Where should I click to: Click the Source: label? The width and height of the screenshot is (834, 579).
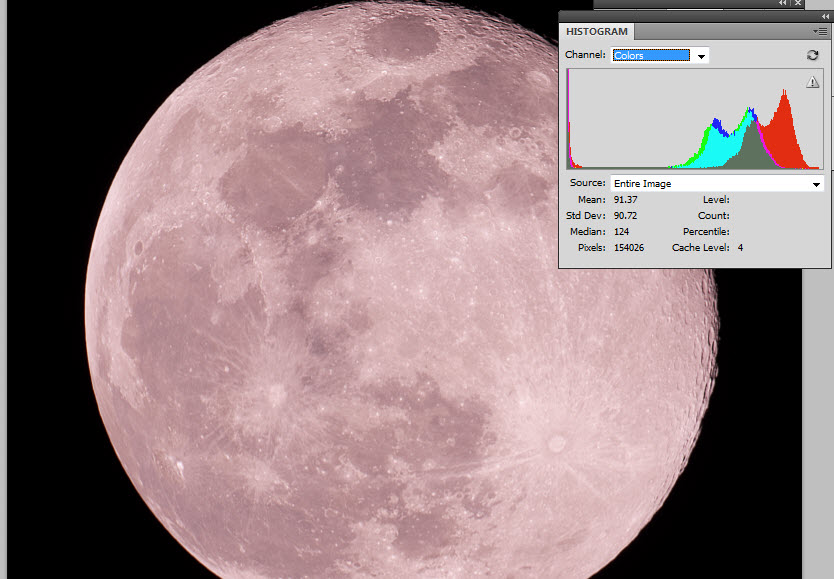coord(587,183)
